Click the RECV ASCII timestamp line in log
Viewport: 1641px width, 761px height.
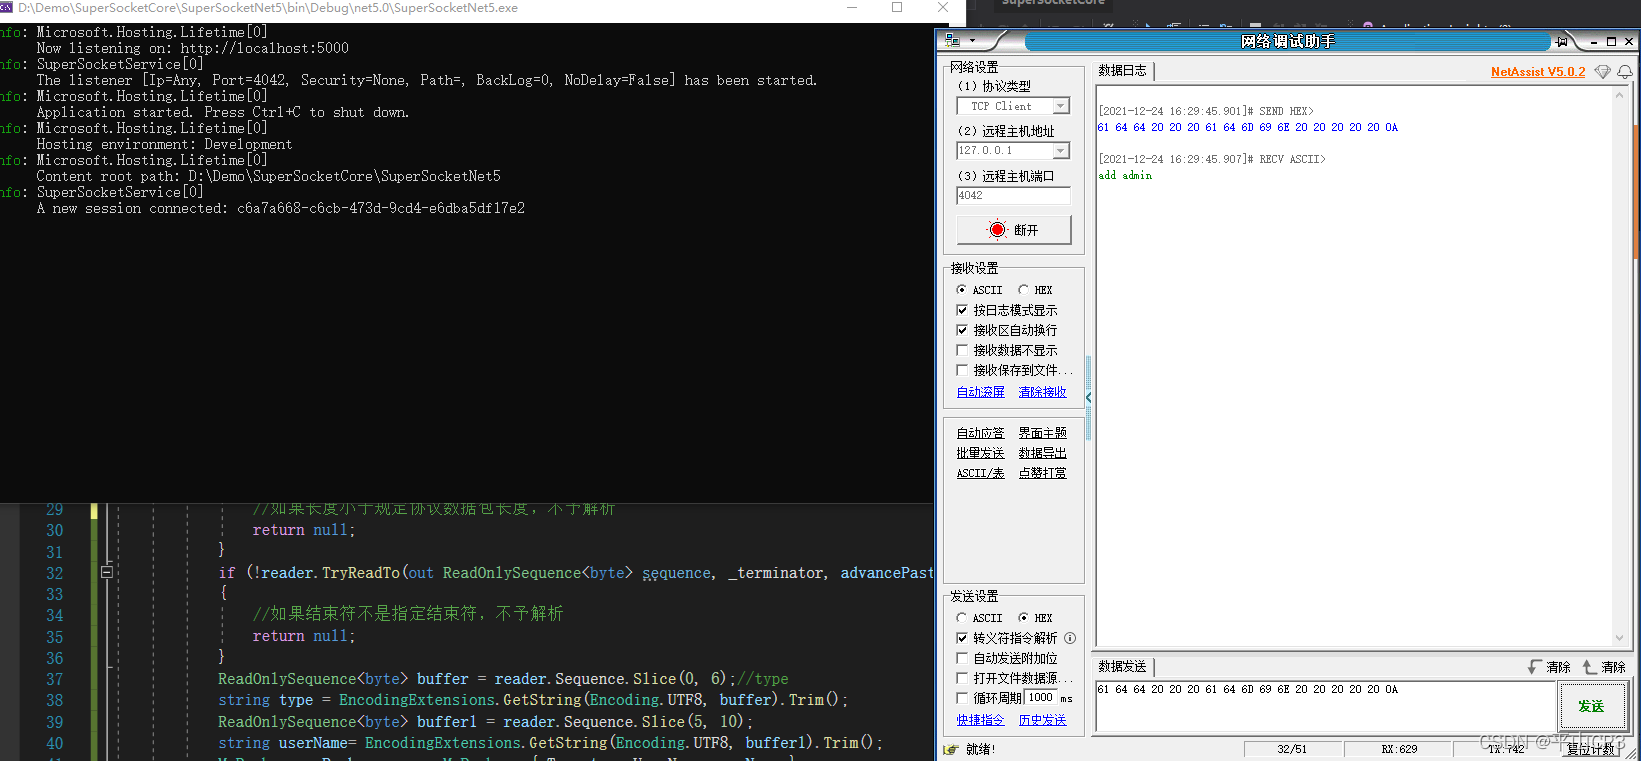click(x=1212, y=159)
